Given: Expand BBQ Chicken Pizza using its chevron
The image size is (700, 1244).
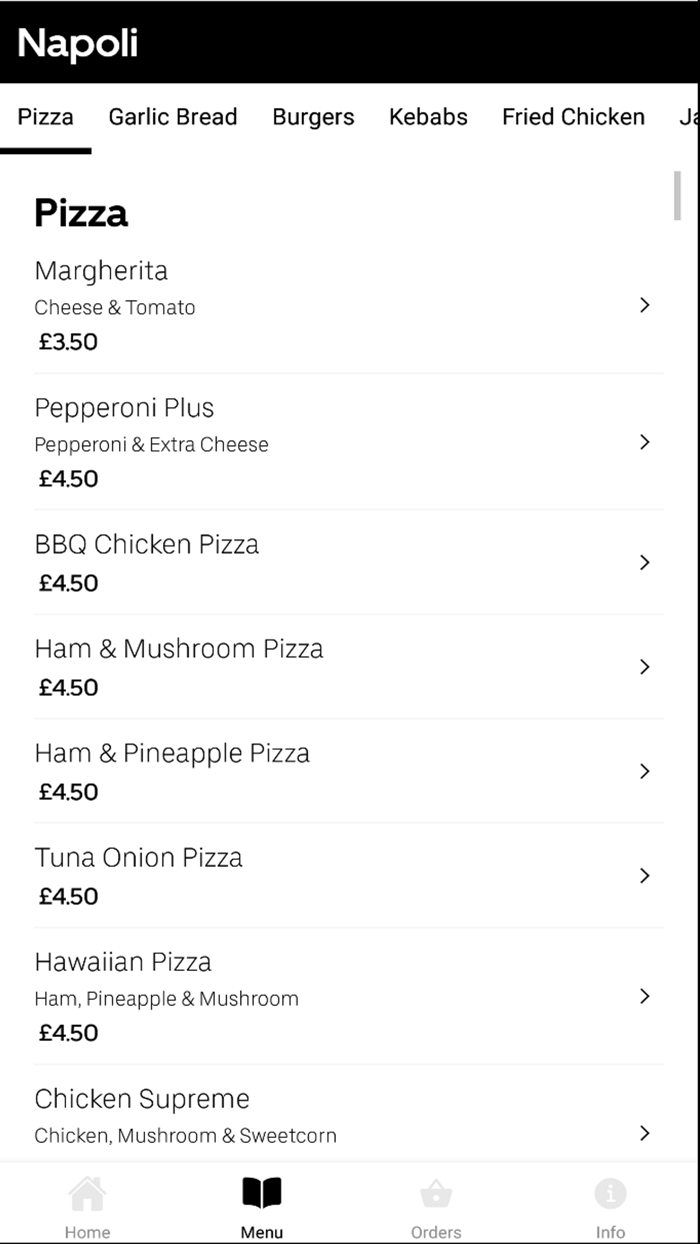Looking at the screenshot, I should 644,562.
